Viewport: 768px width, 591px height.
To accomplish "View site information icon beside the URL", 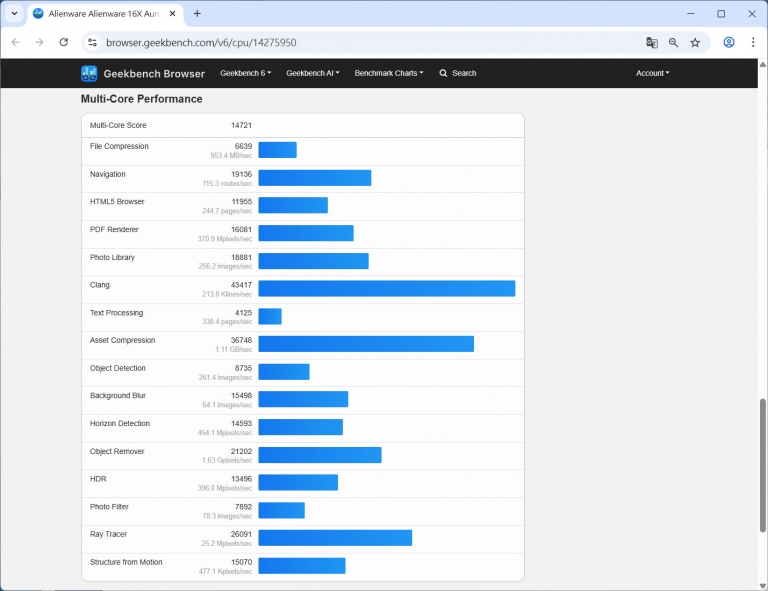I will pos(92,43).
